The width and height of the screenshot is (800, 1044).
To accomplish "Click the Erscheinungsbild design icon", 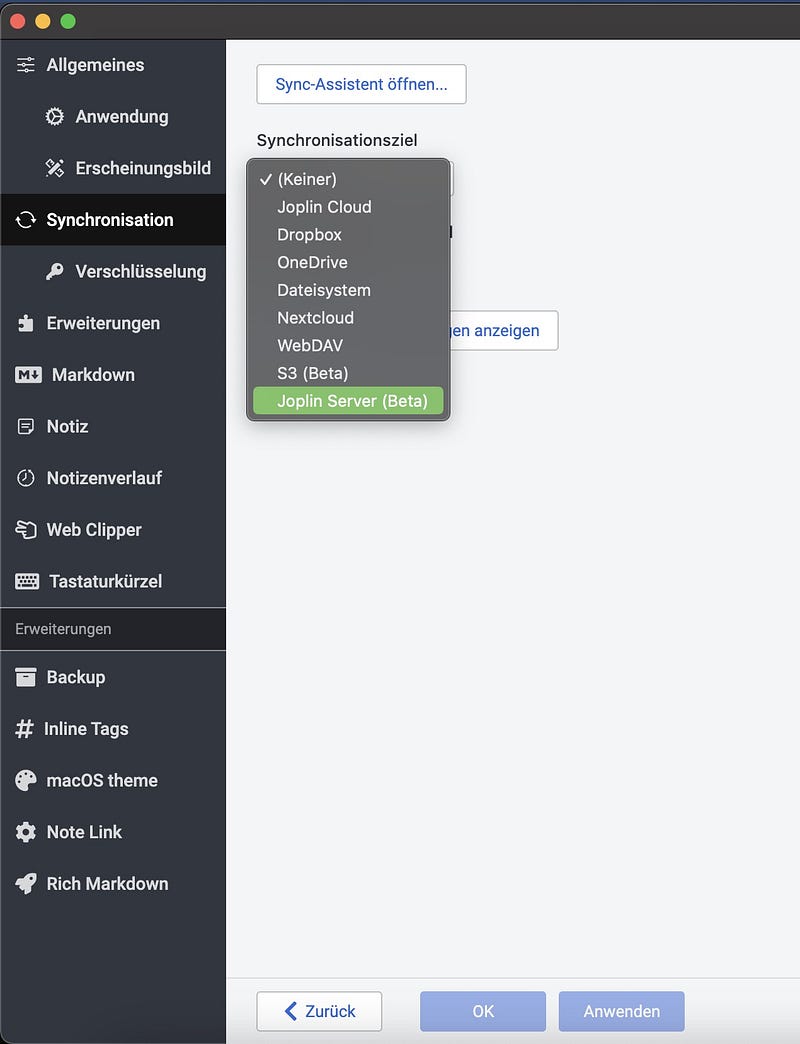I will click(x=55, y=168).
